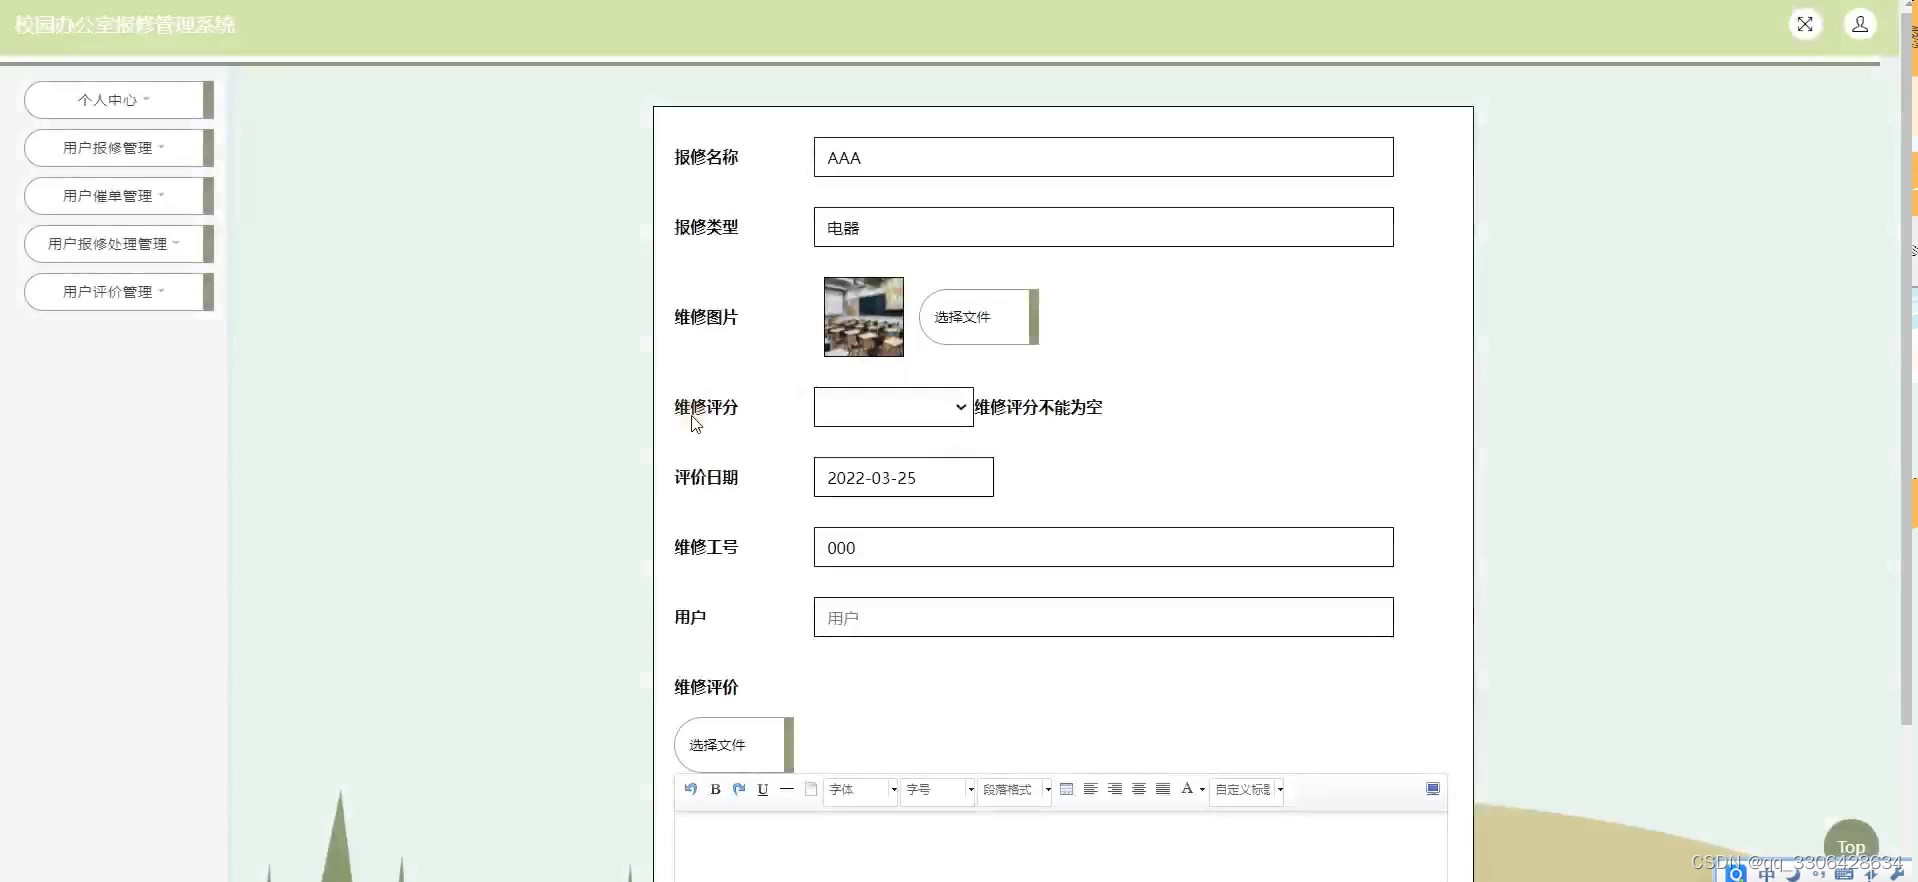Click the 维修图片 field label
This screenshot has height=882, width=1918.
coord(706,317)
